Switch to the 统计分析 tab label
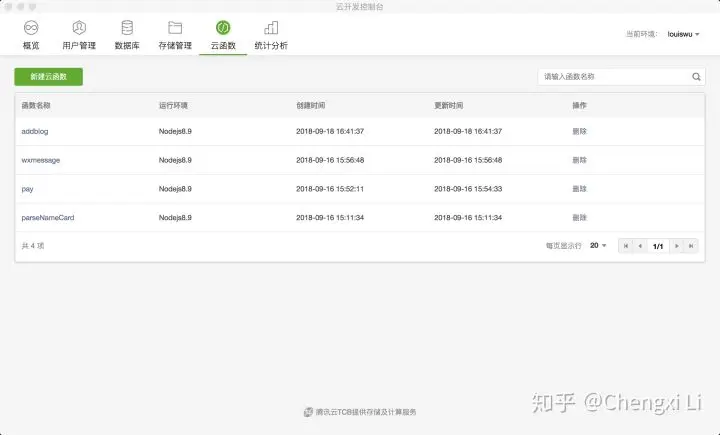Screen dimensions: 720x435 (x=271, y=45)
